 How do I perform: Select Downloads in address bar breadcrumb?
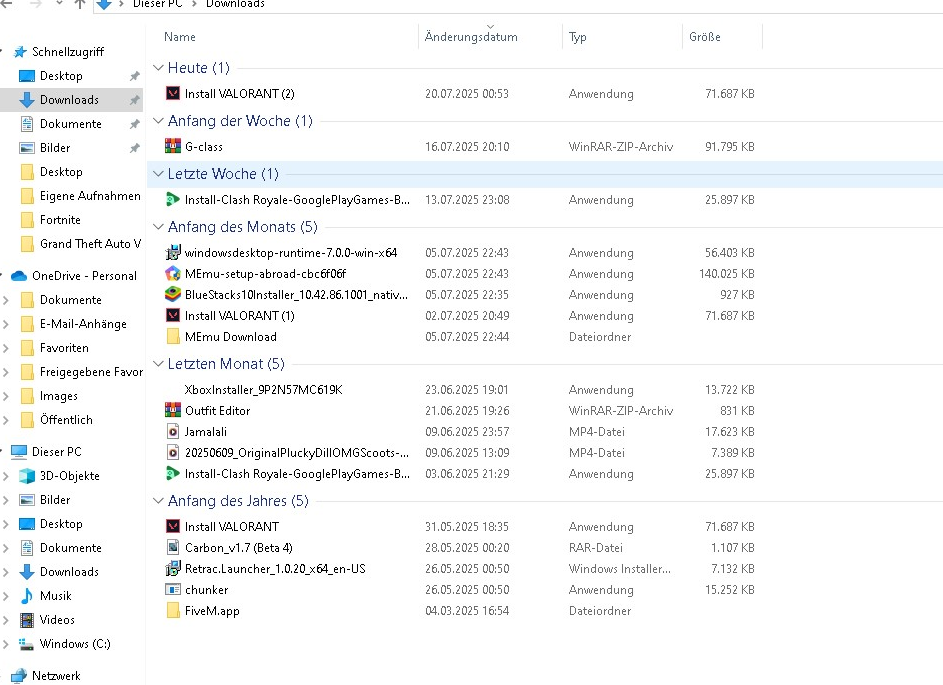click(235, 4)
